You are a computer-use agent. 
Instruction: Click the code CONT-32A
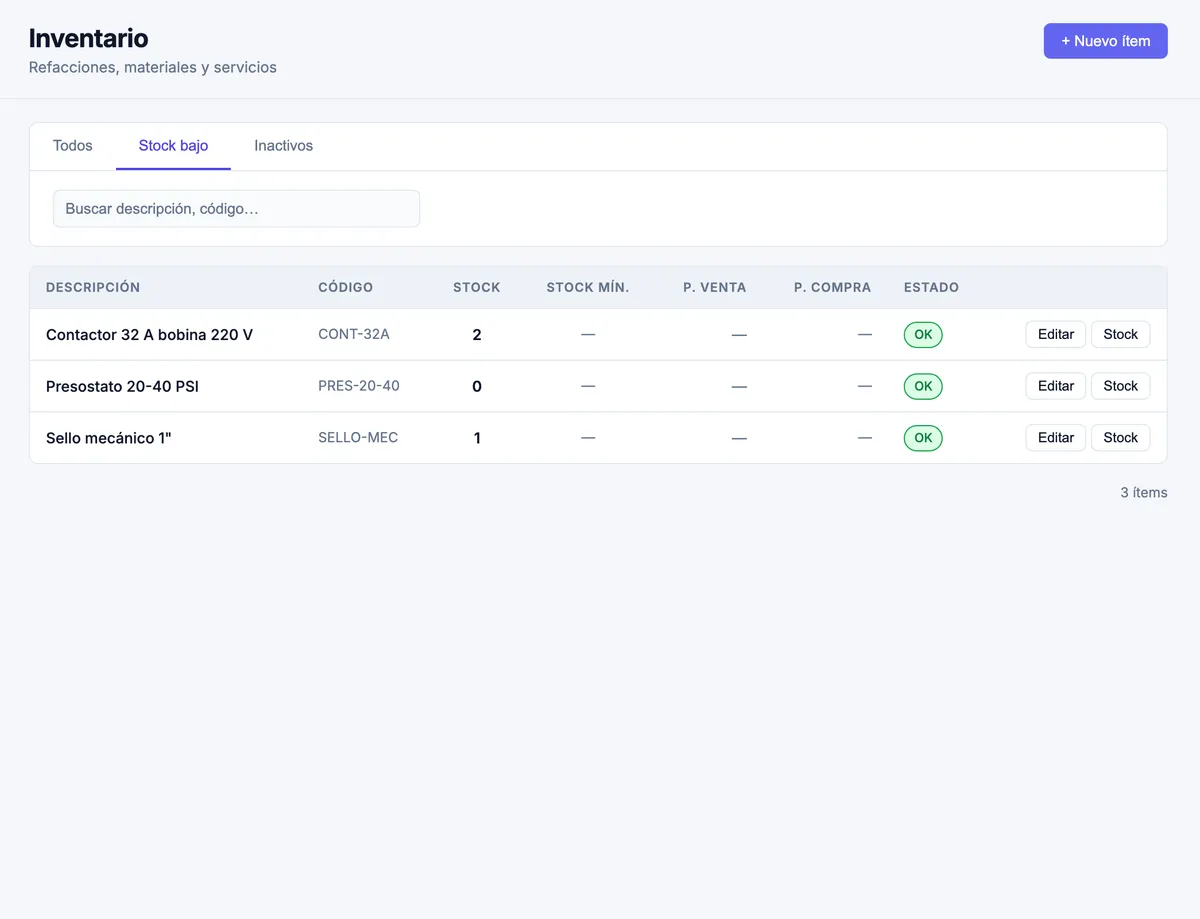click(354, 334)
